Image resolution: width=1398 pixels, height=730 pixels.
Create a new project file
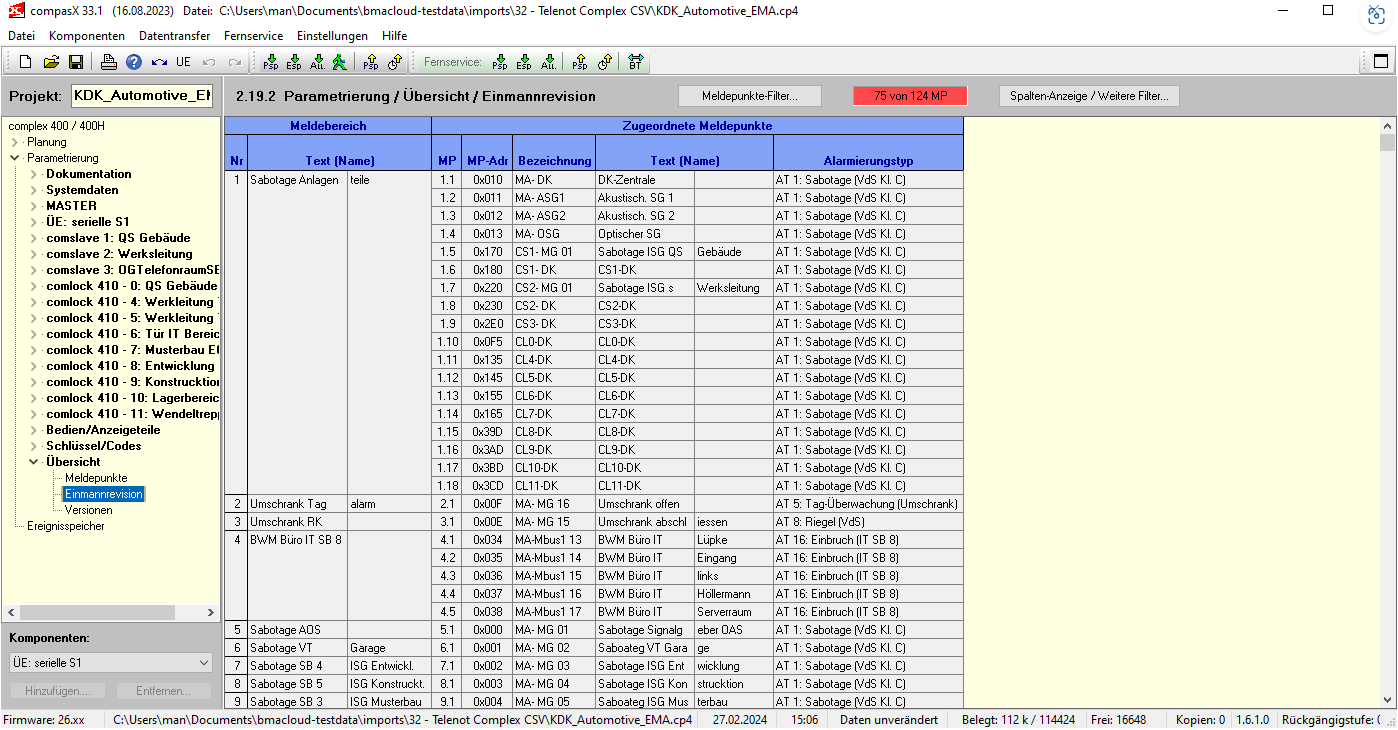[x=26, y=62]
